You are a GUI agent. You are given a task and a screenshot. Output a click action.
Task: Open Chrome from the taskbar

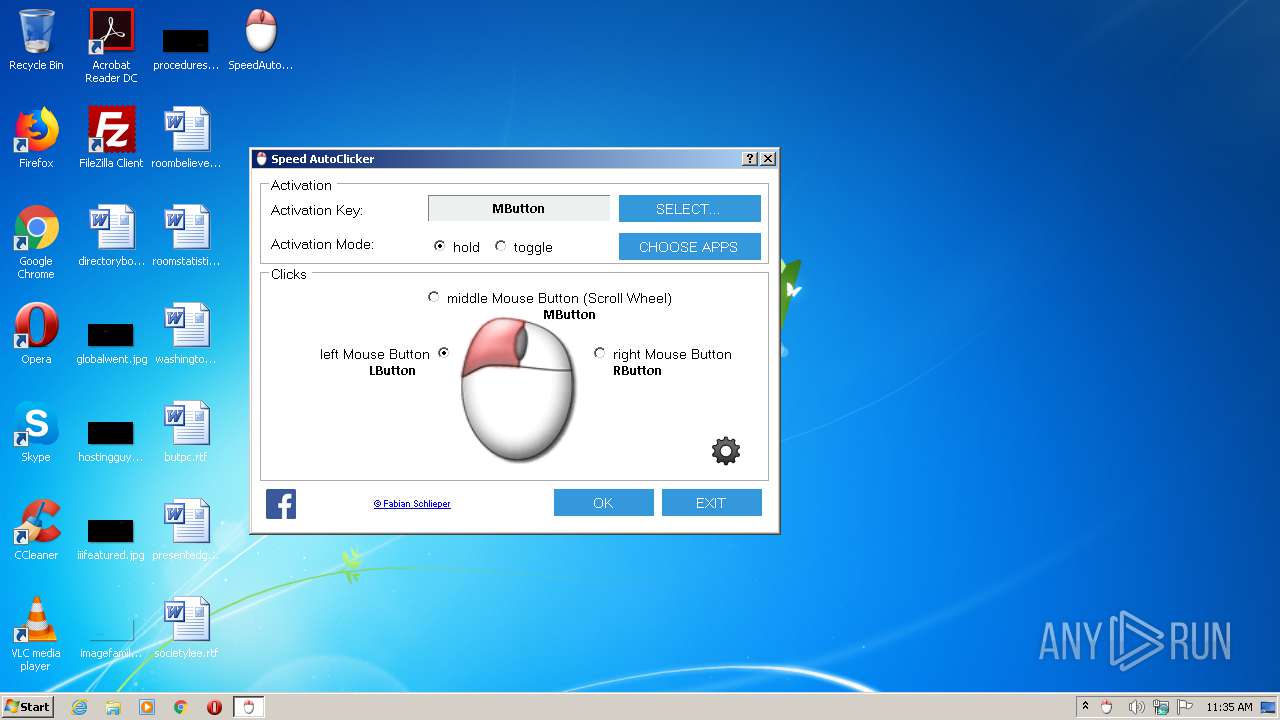click(180, 707)
